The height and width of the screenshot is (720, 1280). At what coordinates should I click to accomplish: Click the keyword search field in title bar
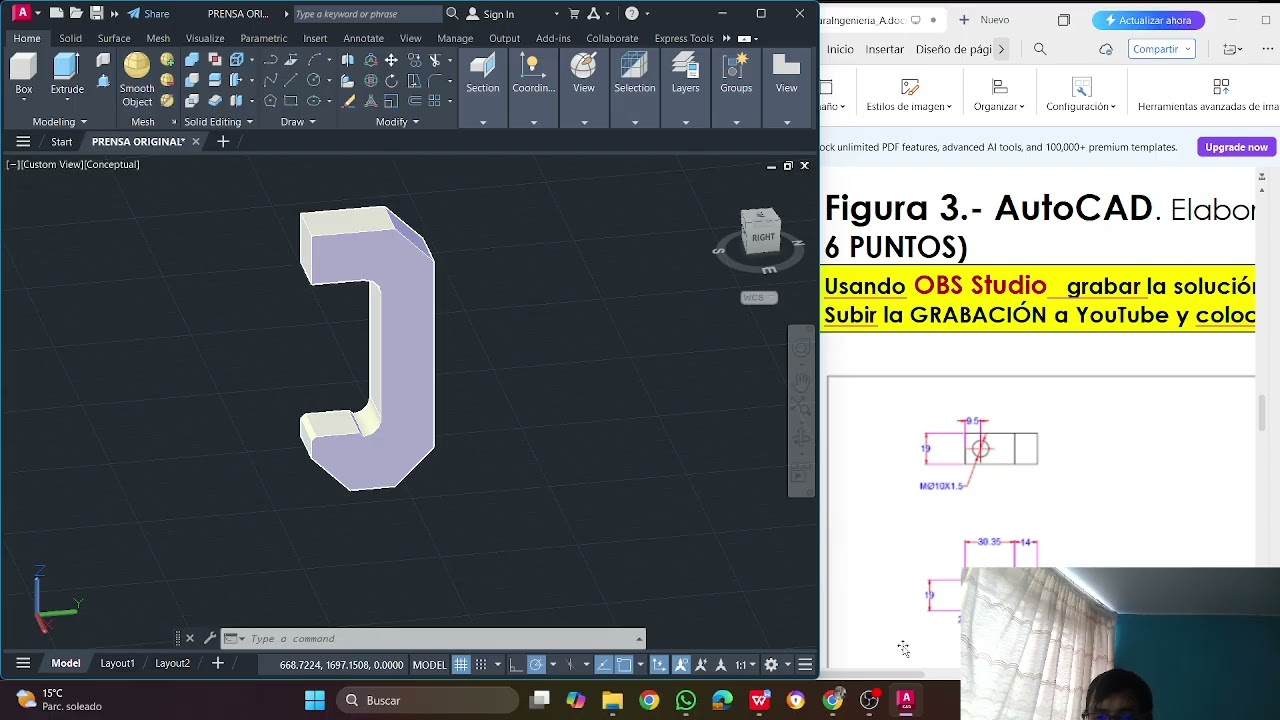366,14
